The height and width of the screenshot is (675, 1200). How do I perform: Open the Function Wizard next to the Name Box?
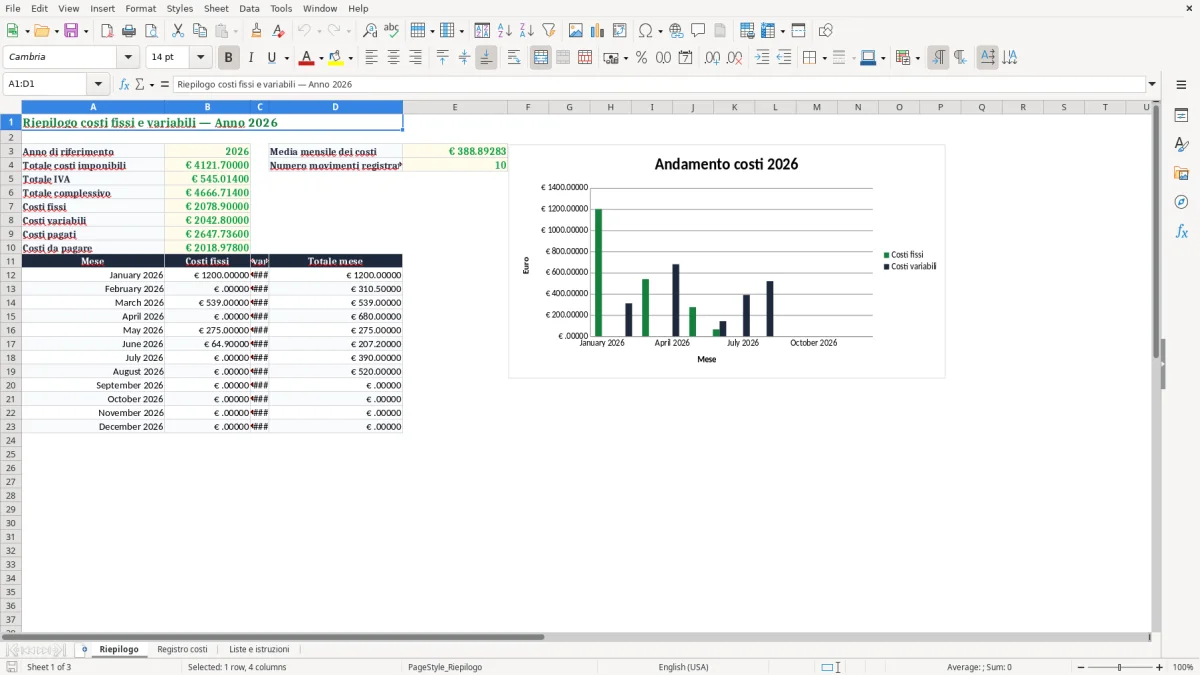click(125, 85)
